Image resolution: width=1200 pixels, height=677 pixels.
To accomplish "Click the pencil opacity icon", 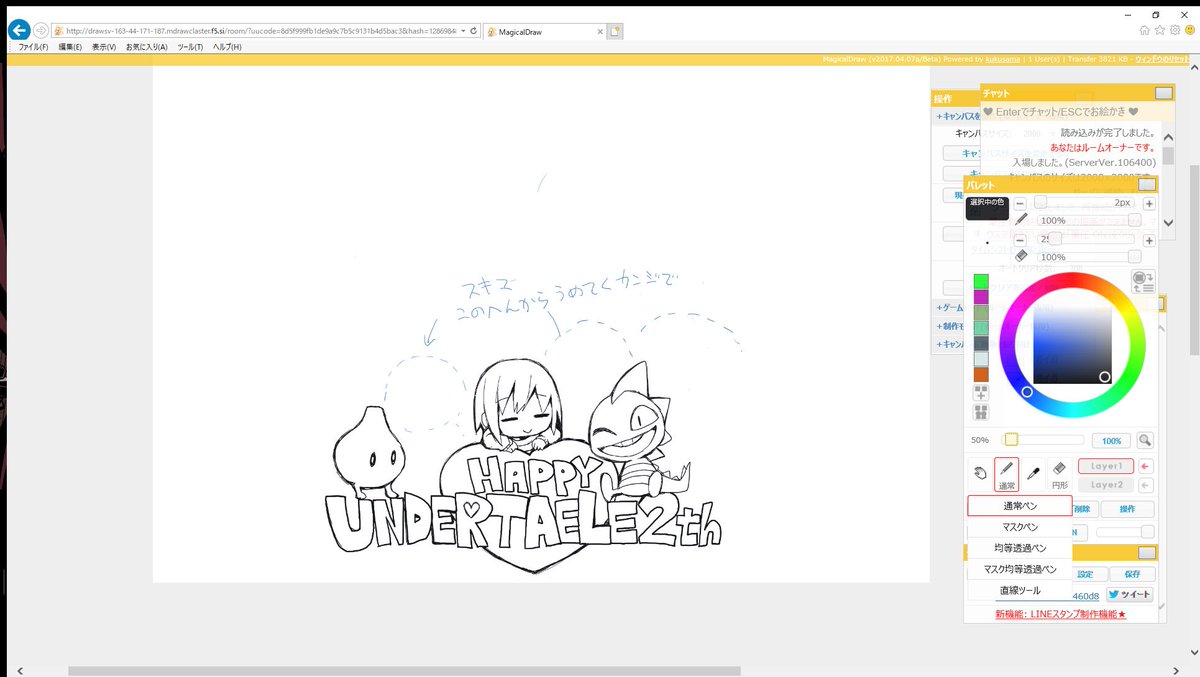I will pos(1021,219).
